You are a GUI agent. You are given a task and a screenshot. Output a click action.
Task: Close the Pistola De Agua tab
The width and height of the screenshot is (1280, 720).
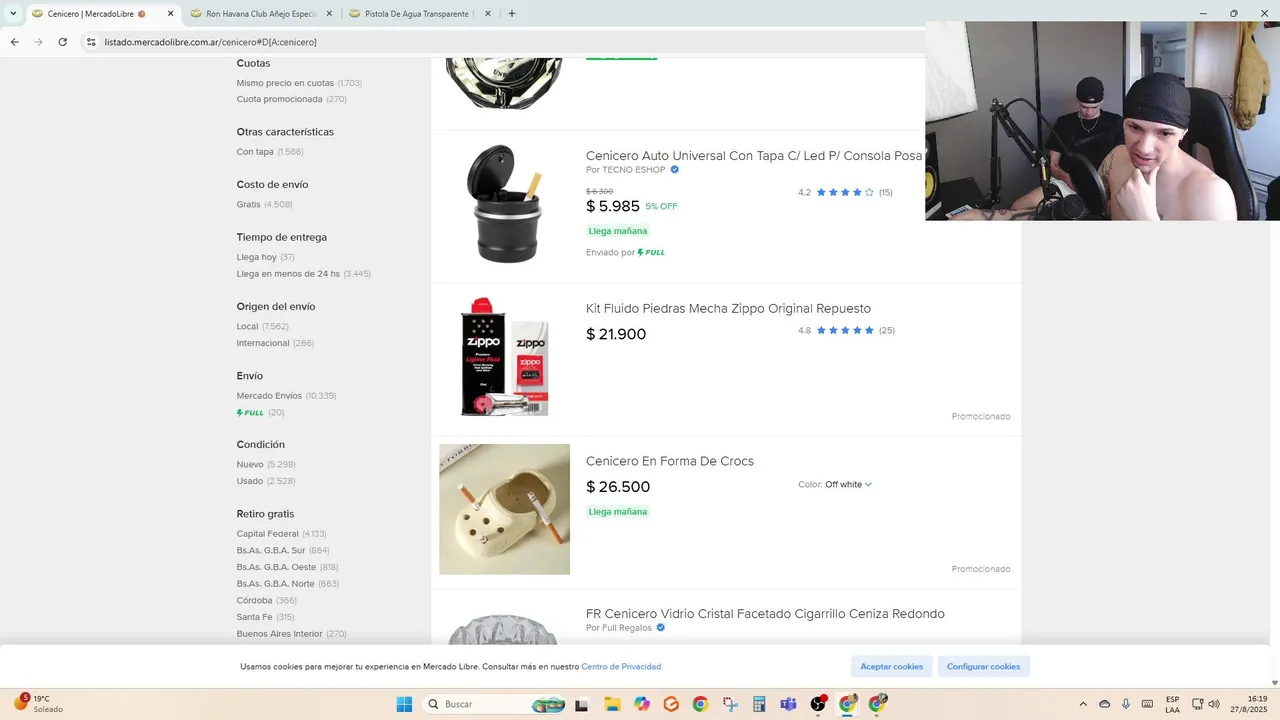coord(487,14)
